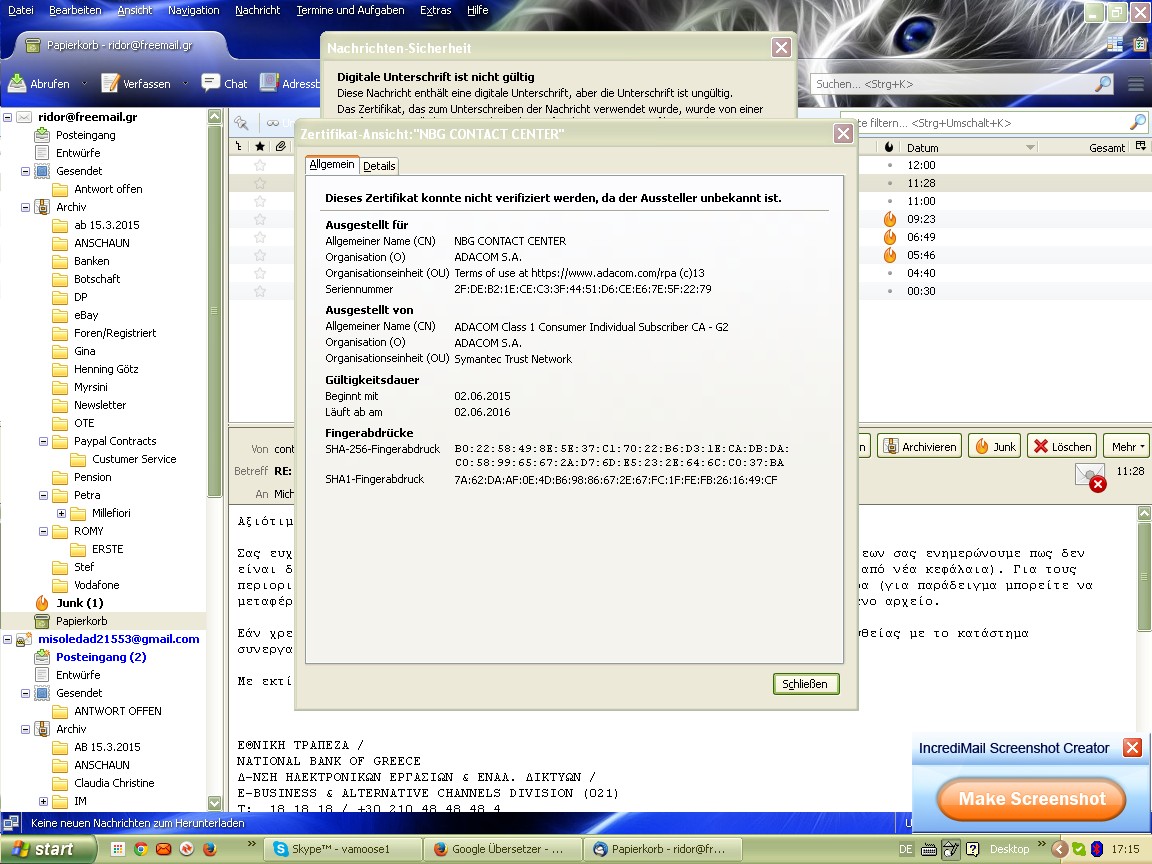This screenshot has width=1152, height=864.
Task: Click the invalid signature envelope icon
Action: (x=1089, y=476)
